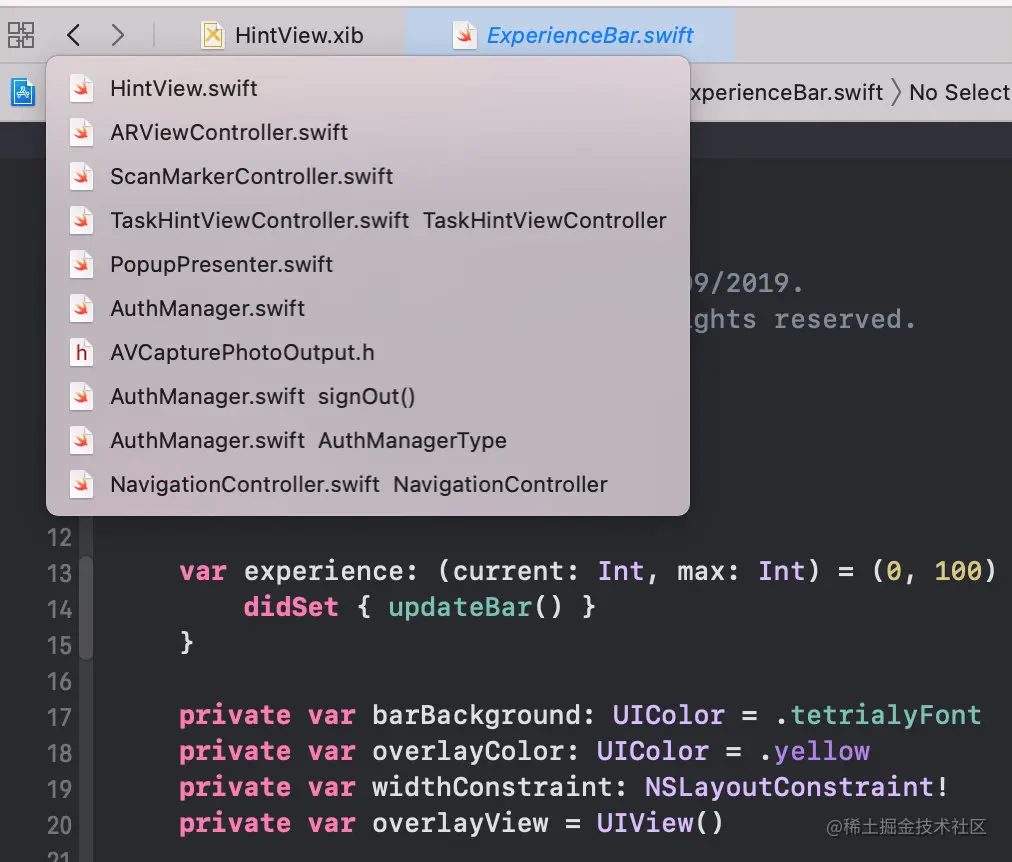Viewport: 1012px width, 862px height.
Task: Select the ExperienceBar.swift tab
Action: 570,35
